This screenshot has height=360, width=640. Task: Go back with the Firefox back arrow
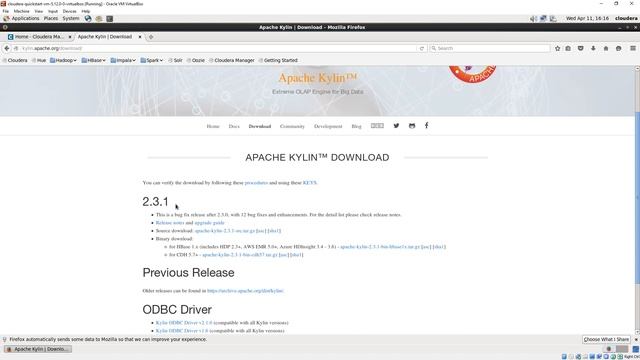coord(7,48)
